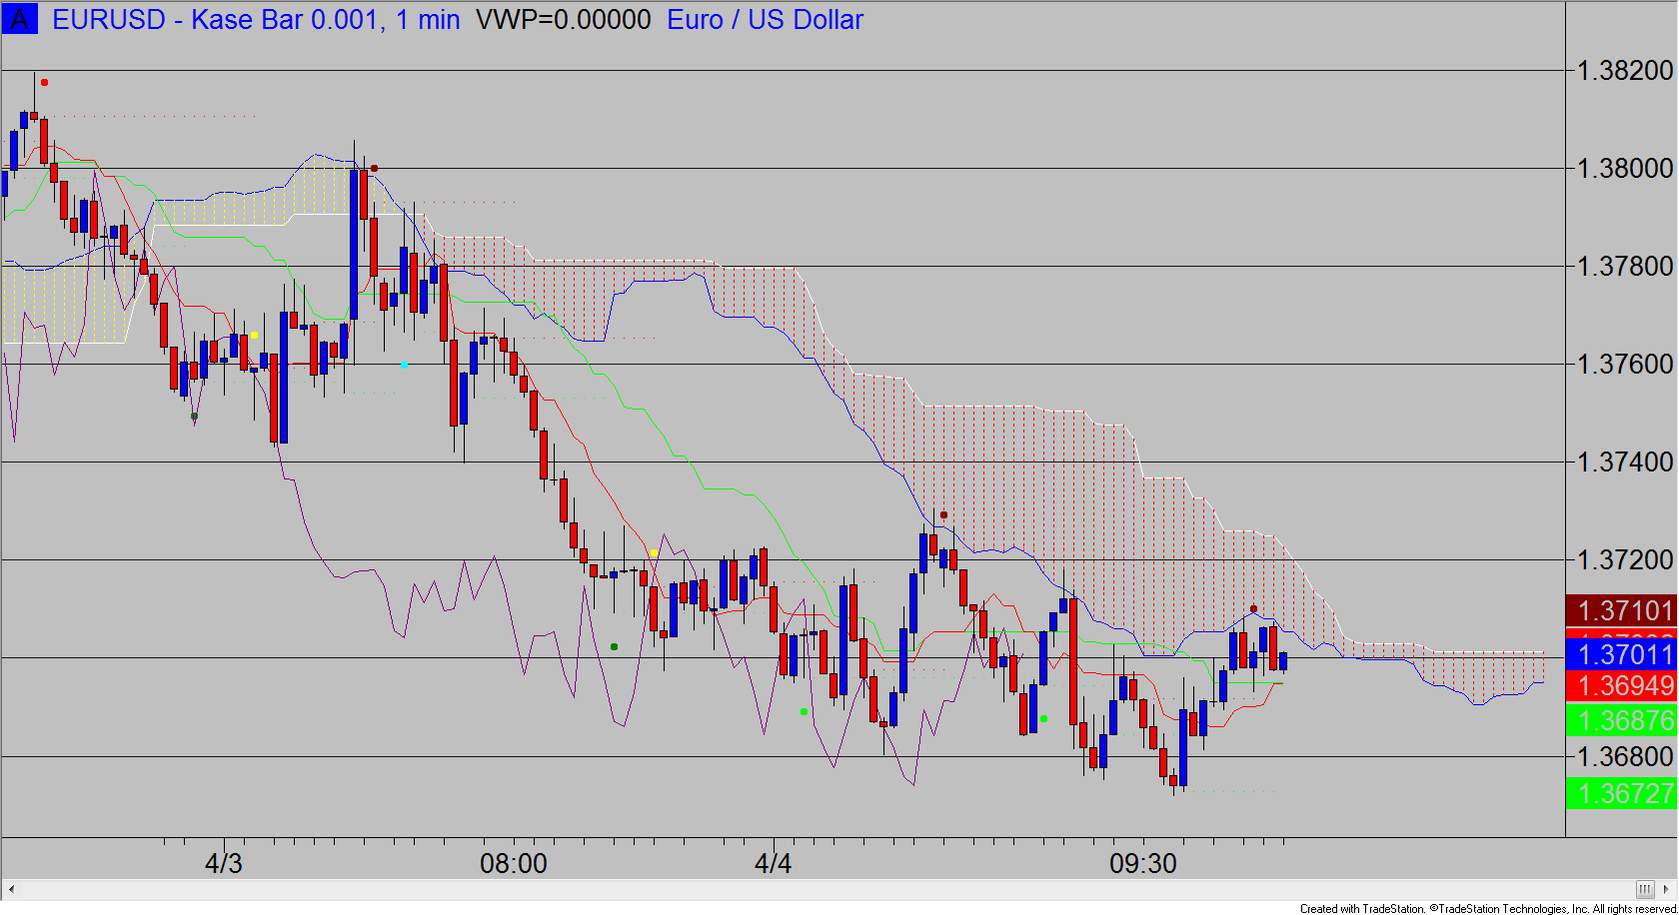Image resolution: width=1679 pixels, height=915 pixels.
Task: Select the green 1.36727 price marker
Action: pyautogui.click(x=1621, y=794)
